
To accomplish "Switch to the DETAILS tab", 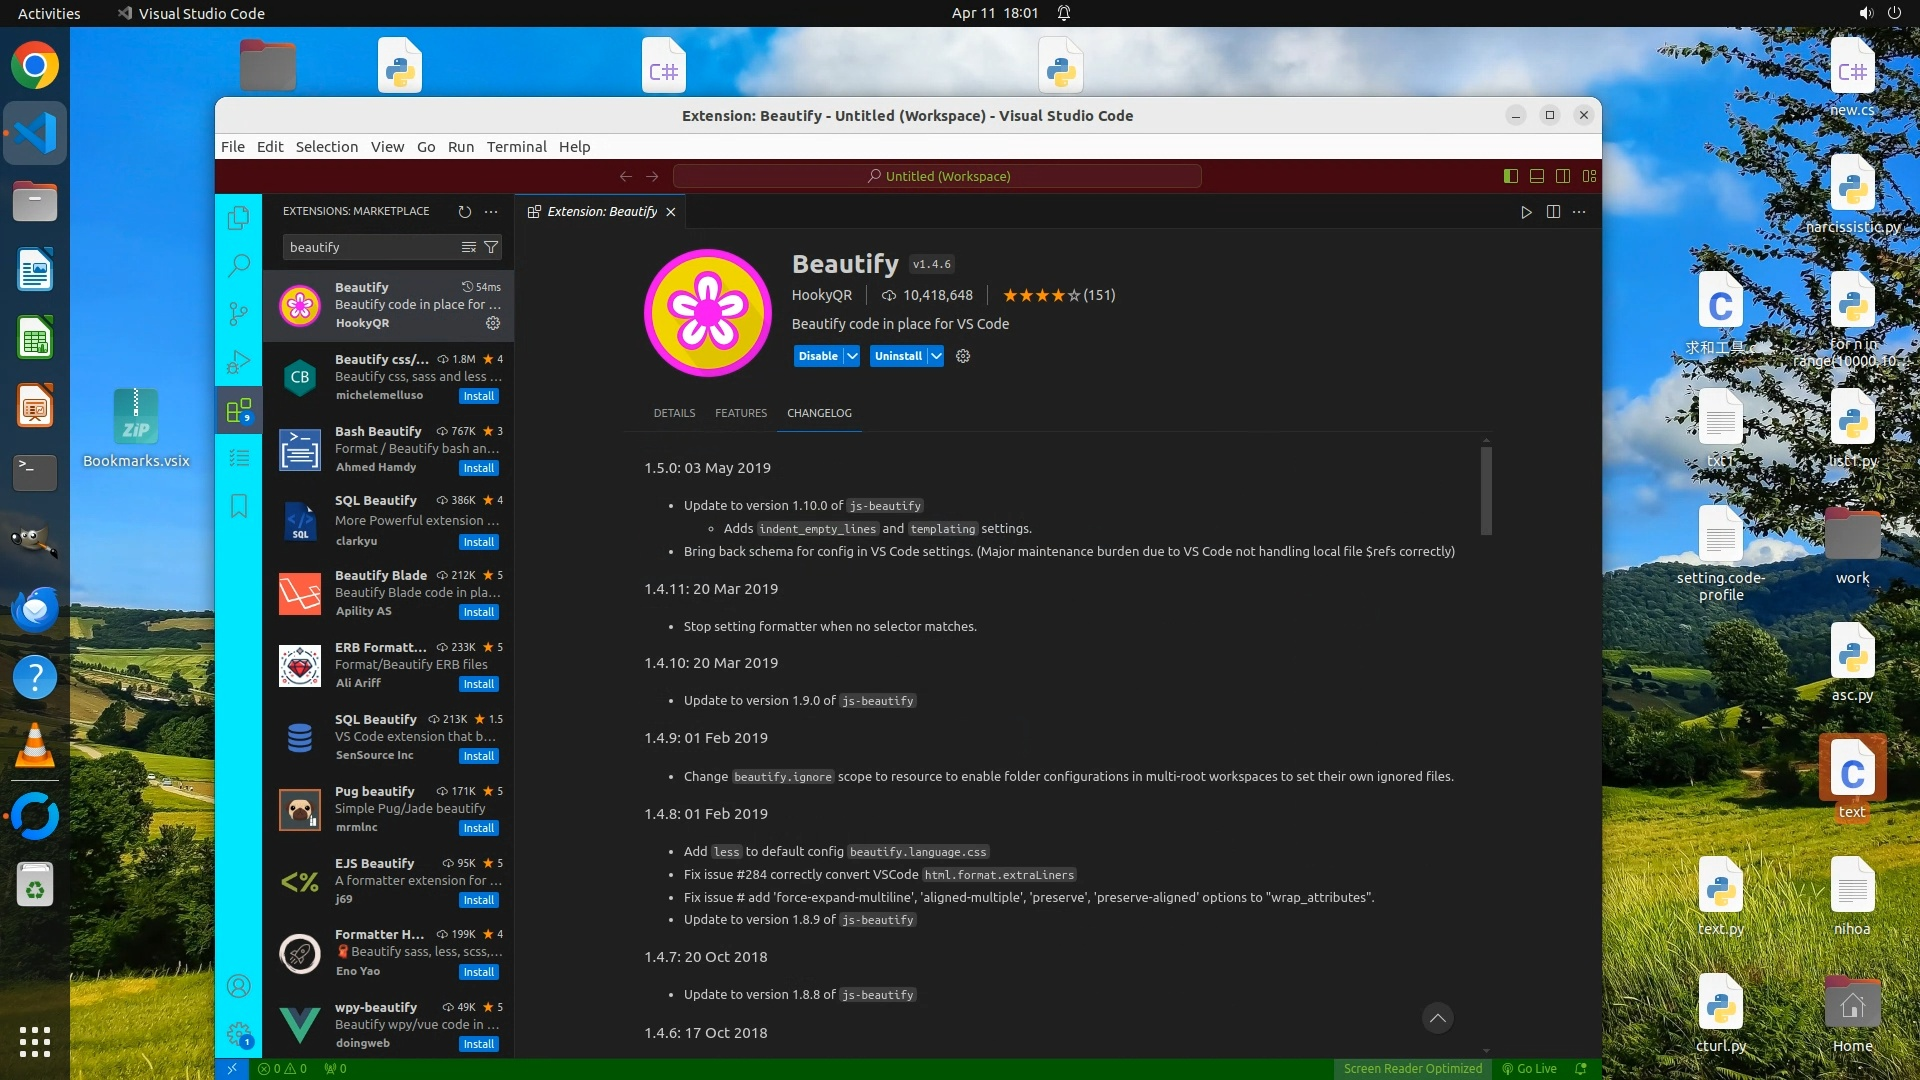I will tap(674, 413).
